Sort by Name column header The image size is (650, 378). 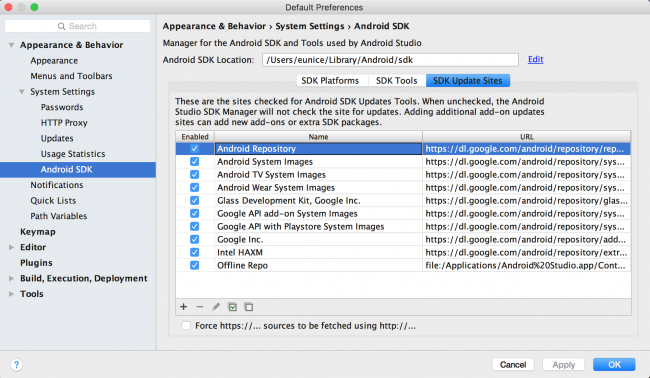(318, 137)
